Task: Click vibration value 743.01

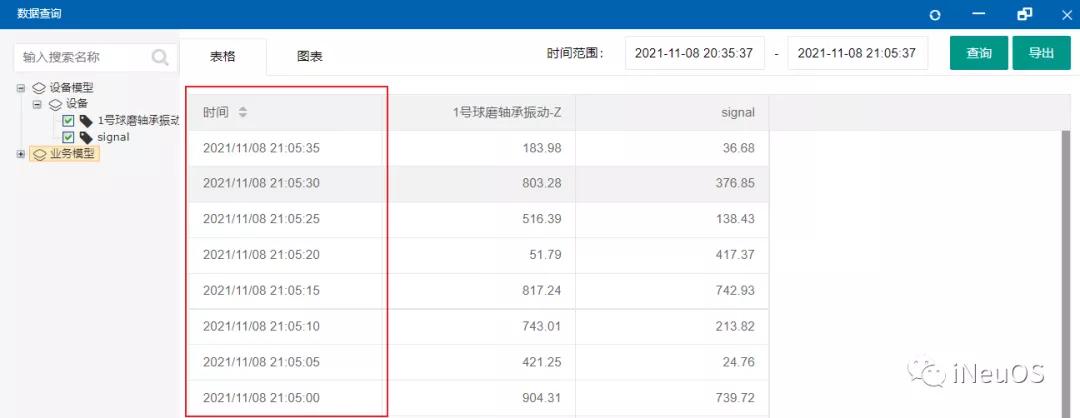Action: (x=542, y=327)
